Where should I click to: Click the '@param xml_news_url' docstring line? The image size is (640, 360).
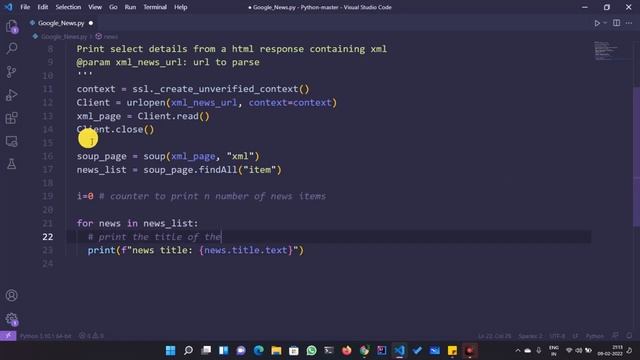click(168, 62)
